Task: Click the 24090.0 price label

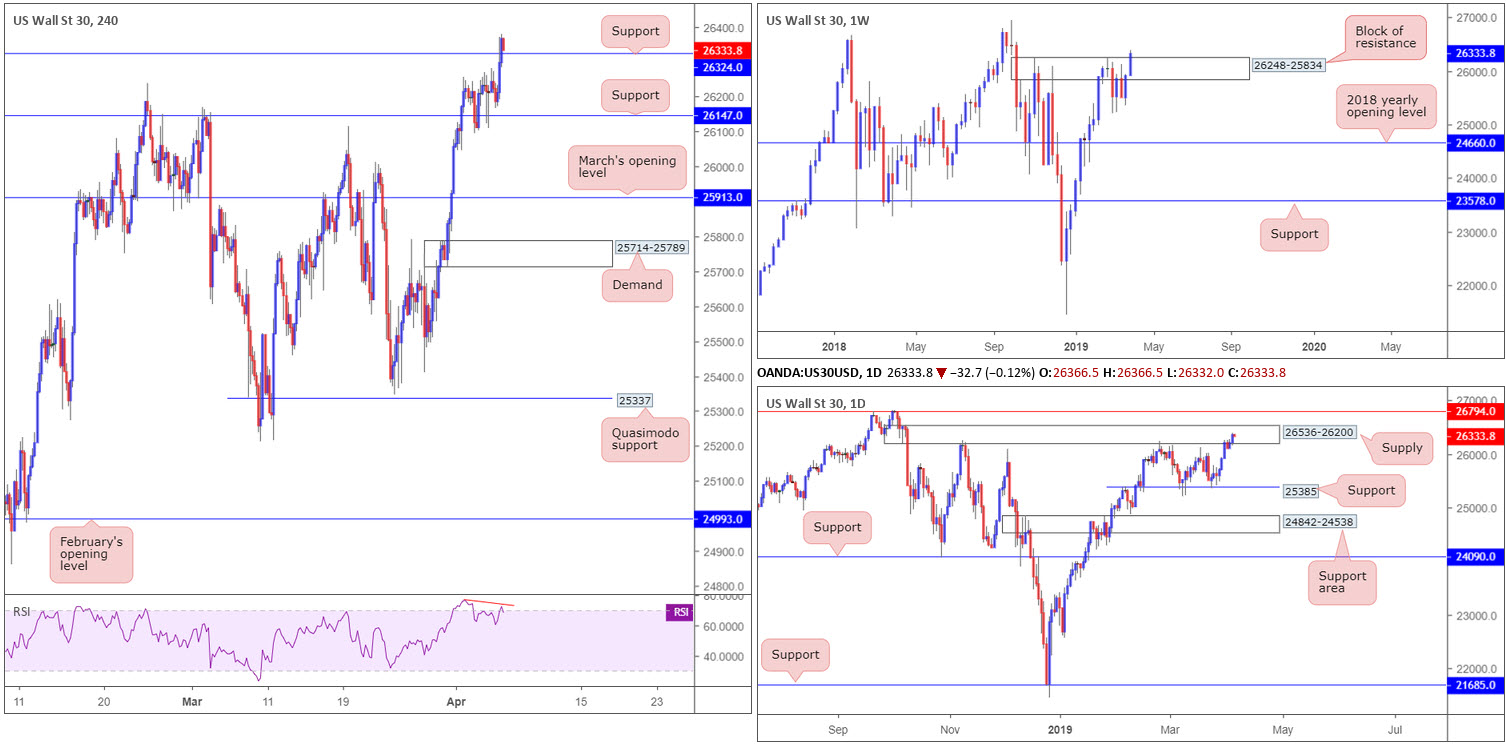Action: 1477,556
